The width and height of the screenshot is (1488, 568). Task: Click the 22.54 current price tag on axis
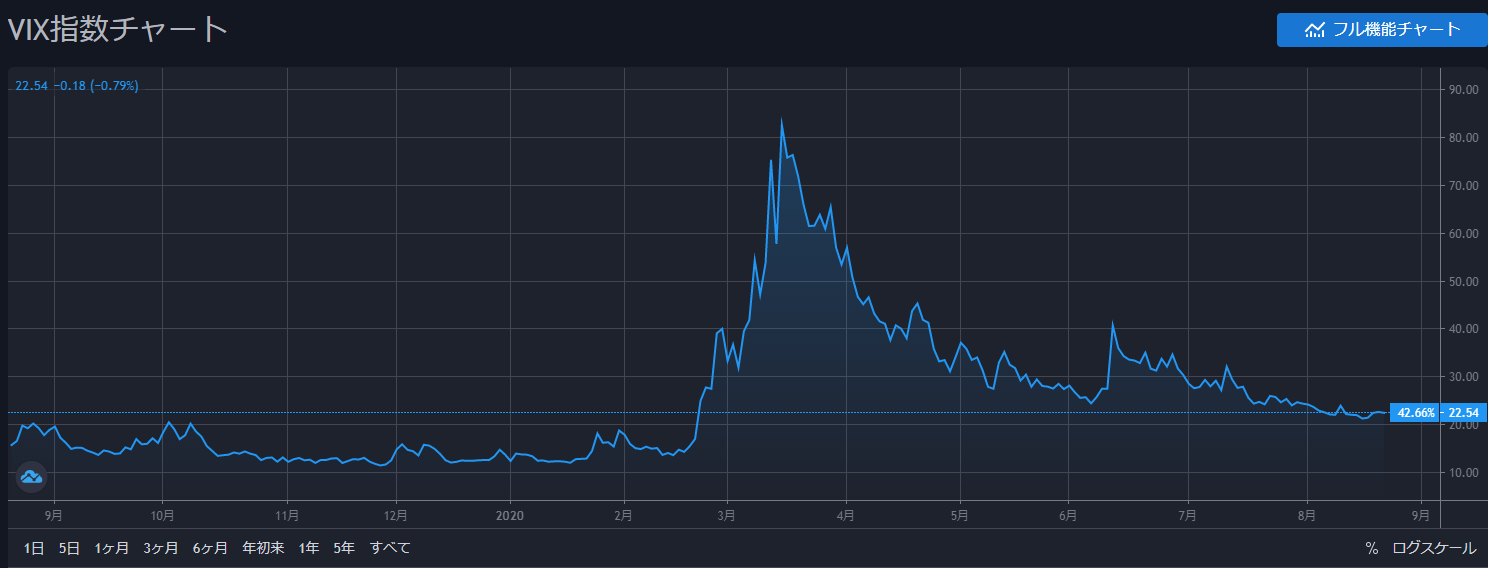(1465, 413)
